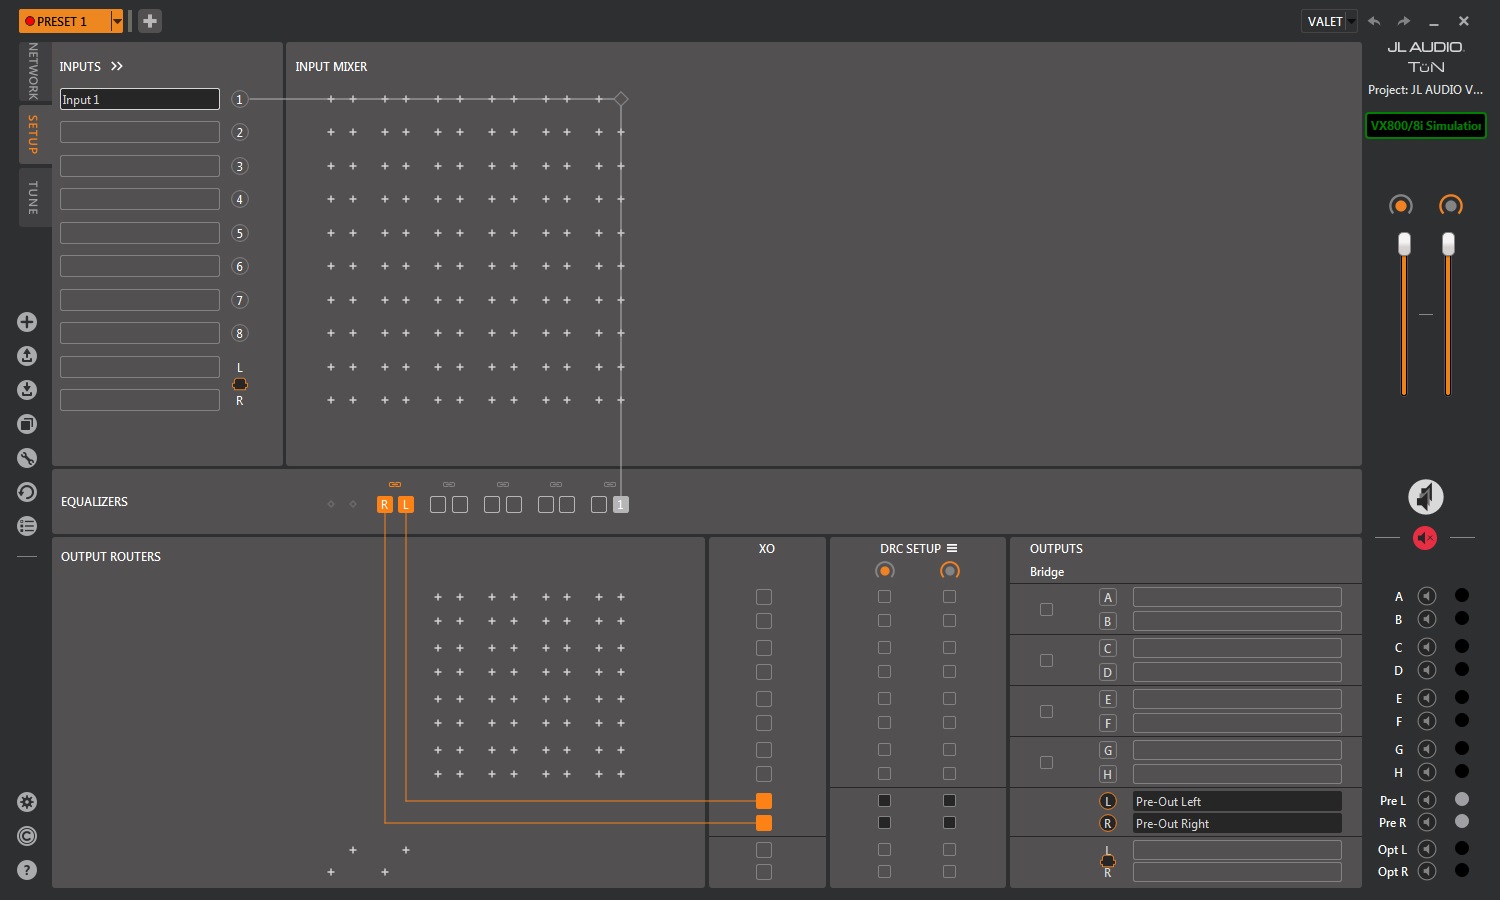Click the add plus icon next to preset tab
The height and width of the screenshot is (900, 1500).
click(x=150, y=21)
